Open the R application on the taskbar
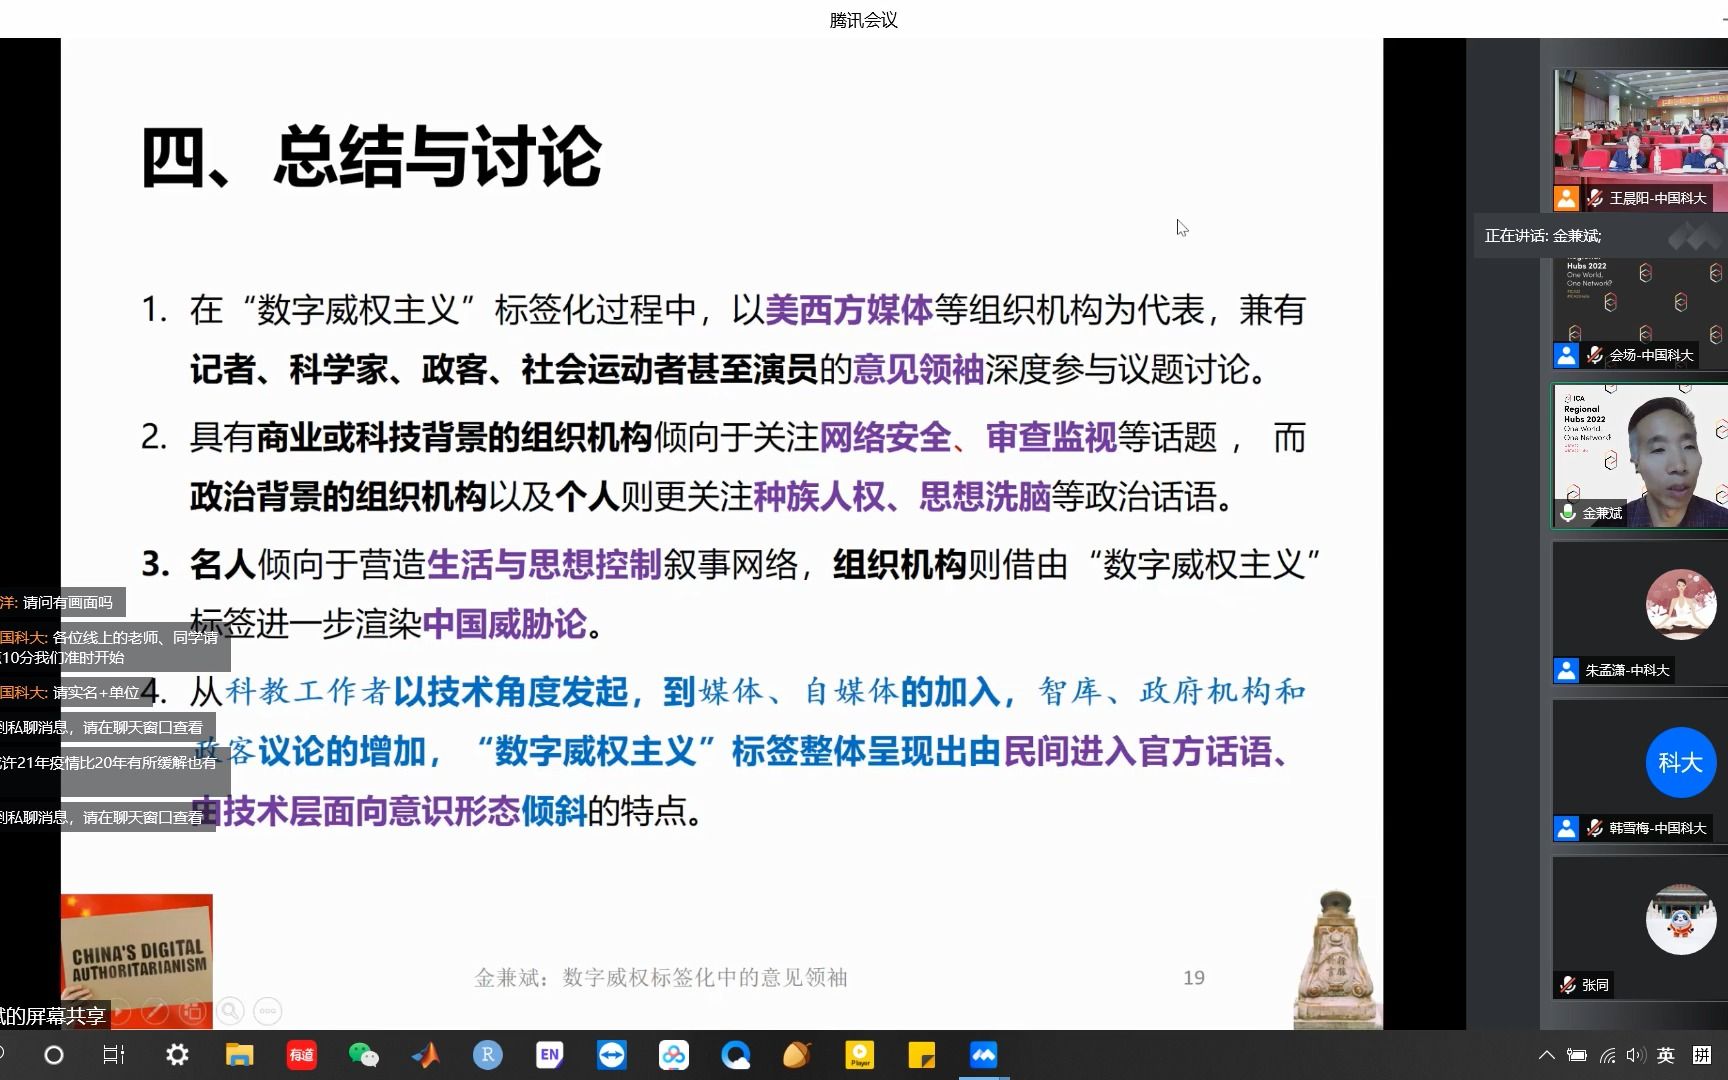The height and width of the screenshot is (1080, 1728). tap(487, 1055)
